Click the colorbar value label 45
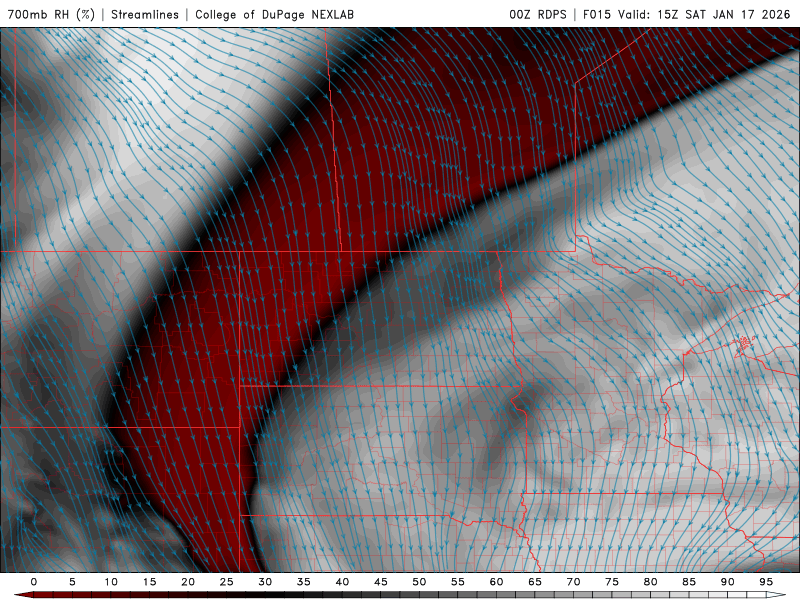 pos(381,582)
